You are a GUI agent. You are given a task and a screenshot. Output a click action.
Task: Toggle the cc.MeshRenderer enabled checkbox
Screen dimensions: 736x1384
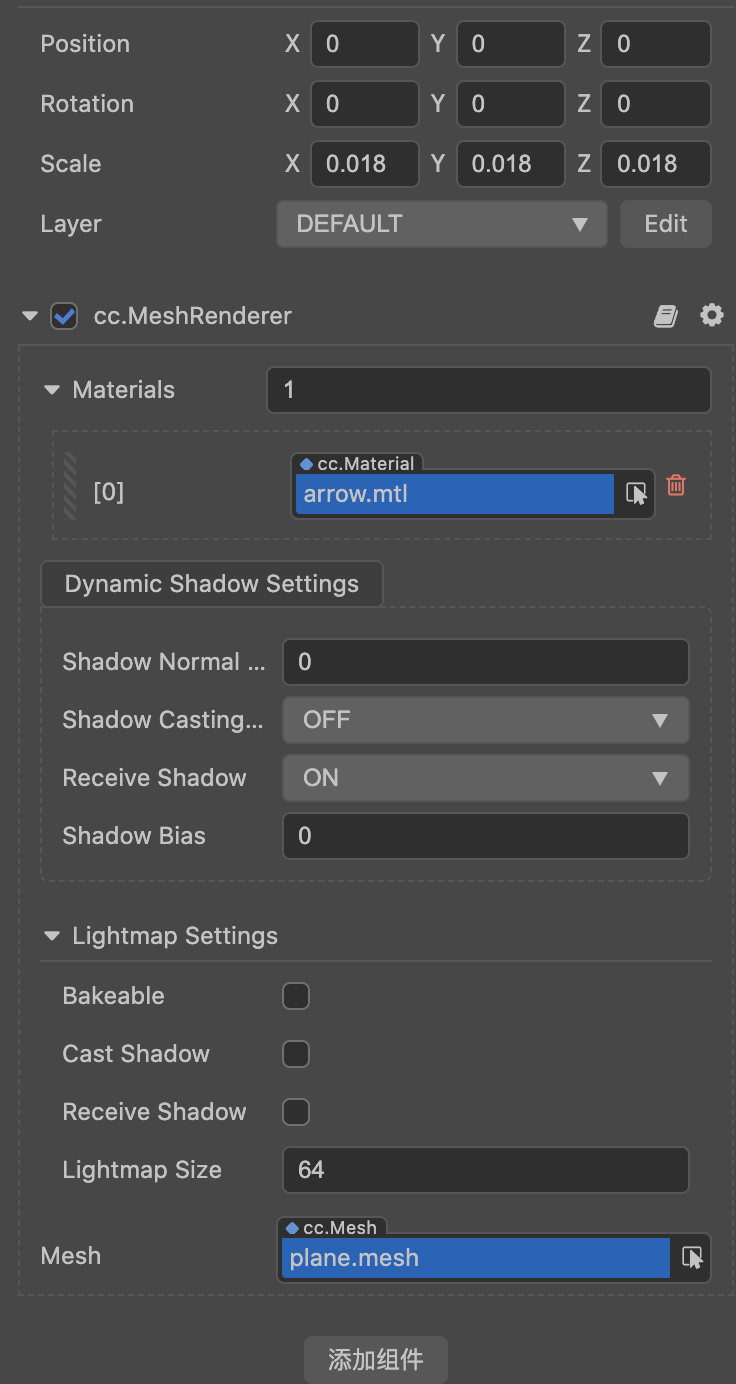pyautogui.click(x=65, y=316)
